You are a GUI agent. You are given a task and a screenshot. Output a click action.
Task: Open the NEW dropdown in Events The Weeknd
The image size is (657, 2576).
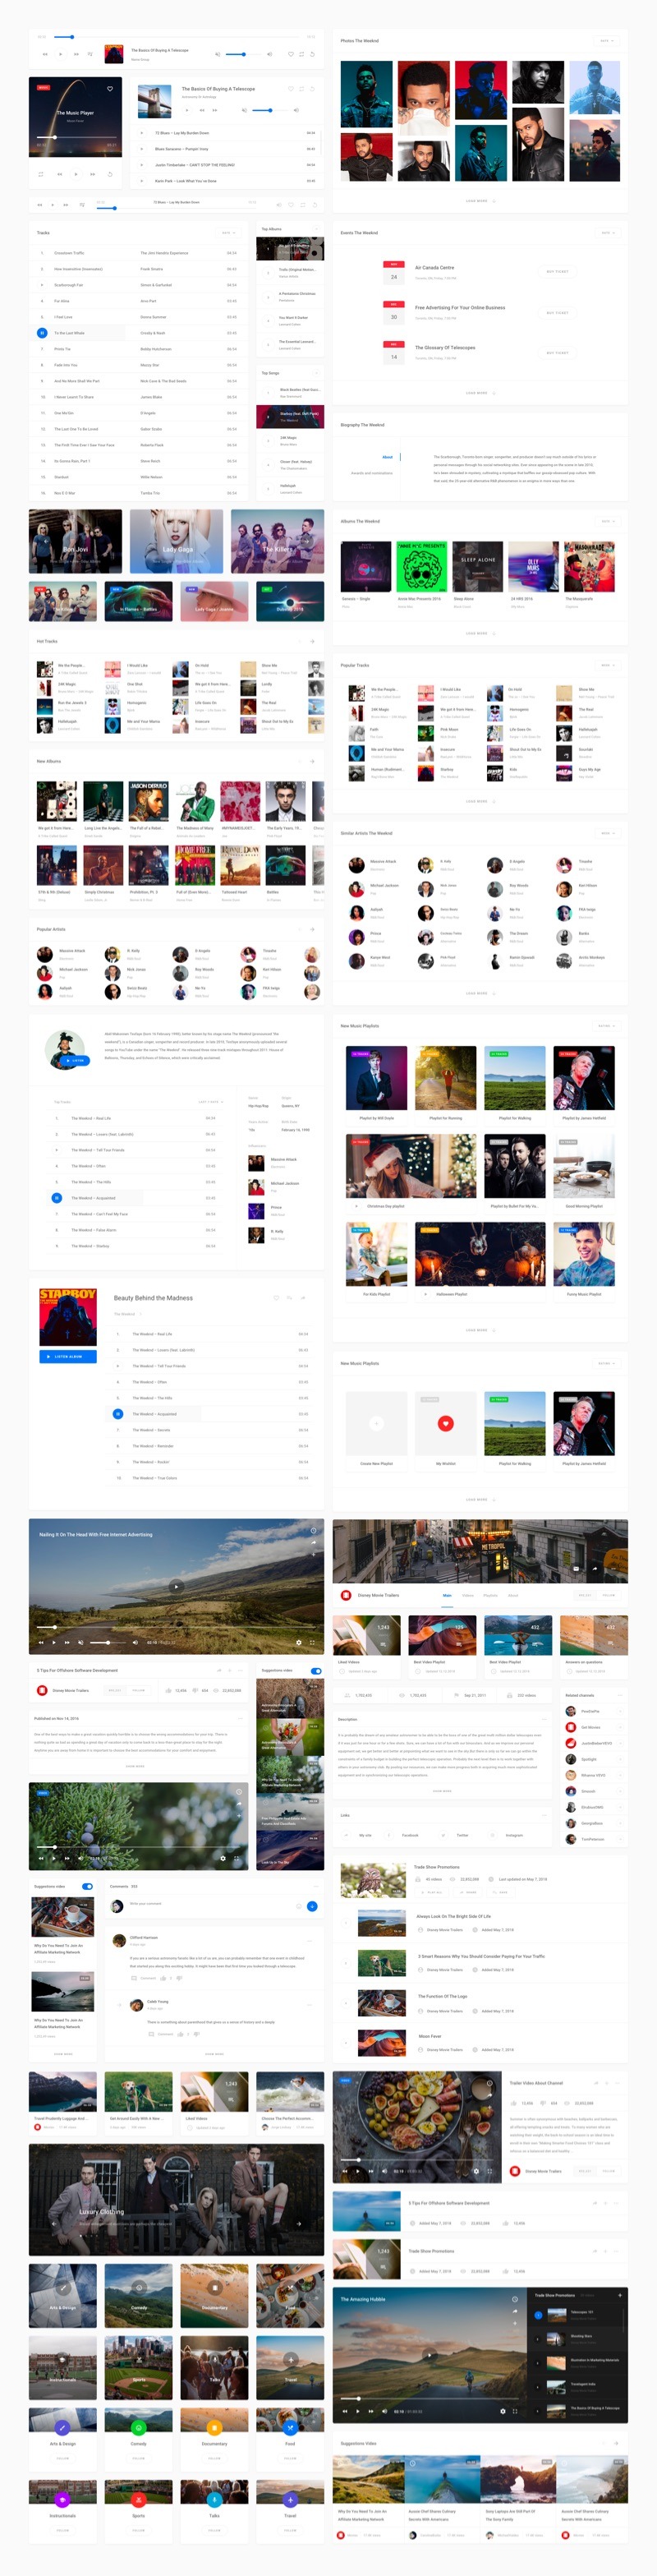[608, 233]
